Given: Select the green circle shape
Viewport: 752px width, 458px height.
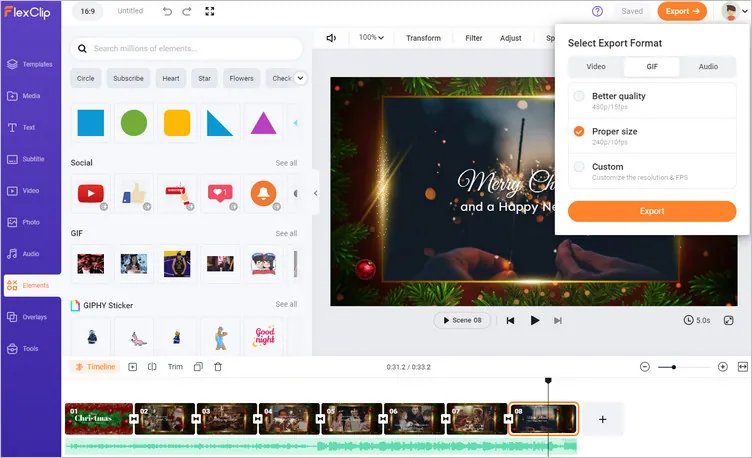Looking at the screenshot, I should (x=134, y=123).
